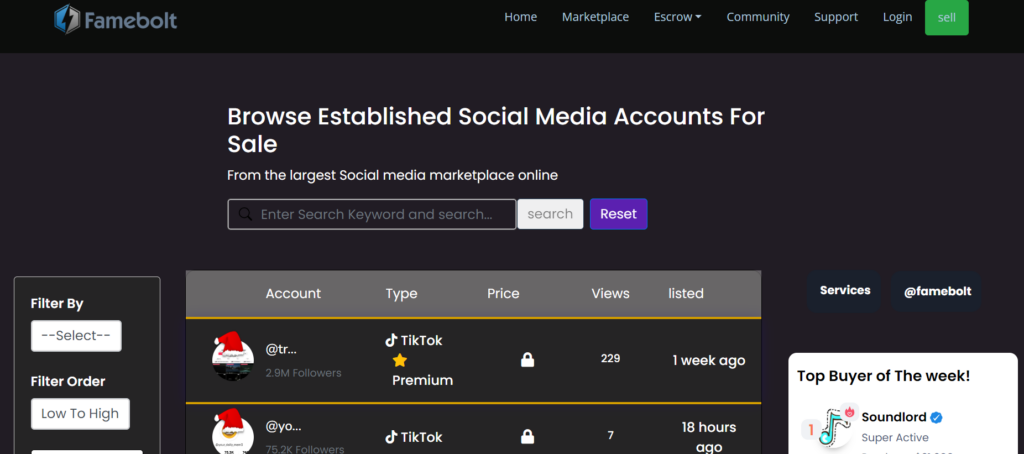Viewport: 1024px width, 454px height.
Task: Click the 'Super Active' status text
Action: click(895, 438)
